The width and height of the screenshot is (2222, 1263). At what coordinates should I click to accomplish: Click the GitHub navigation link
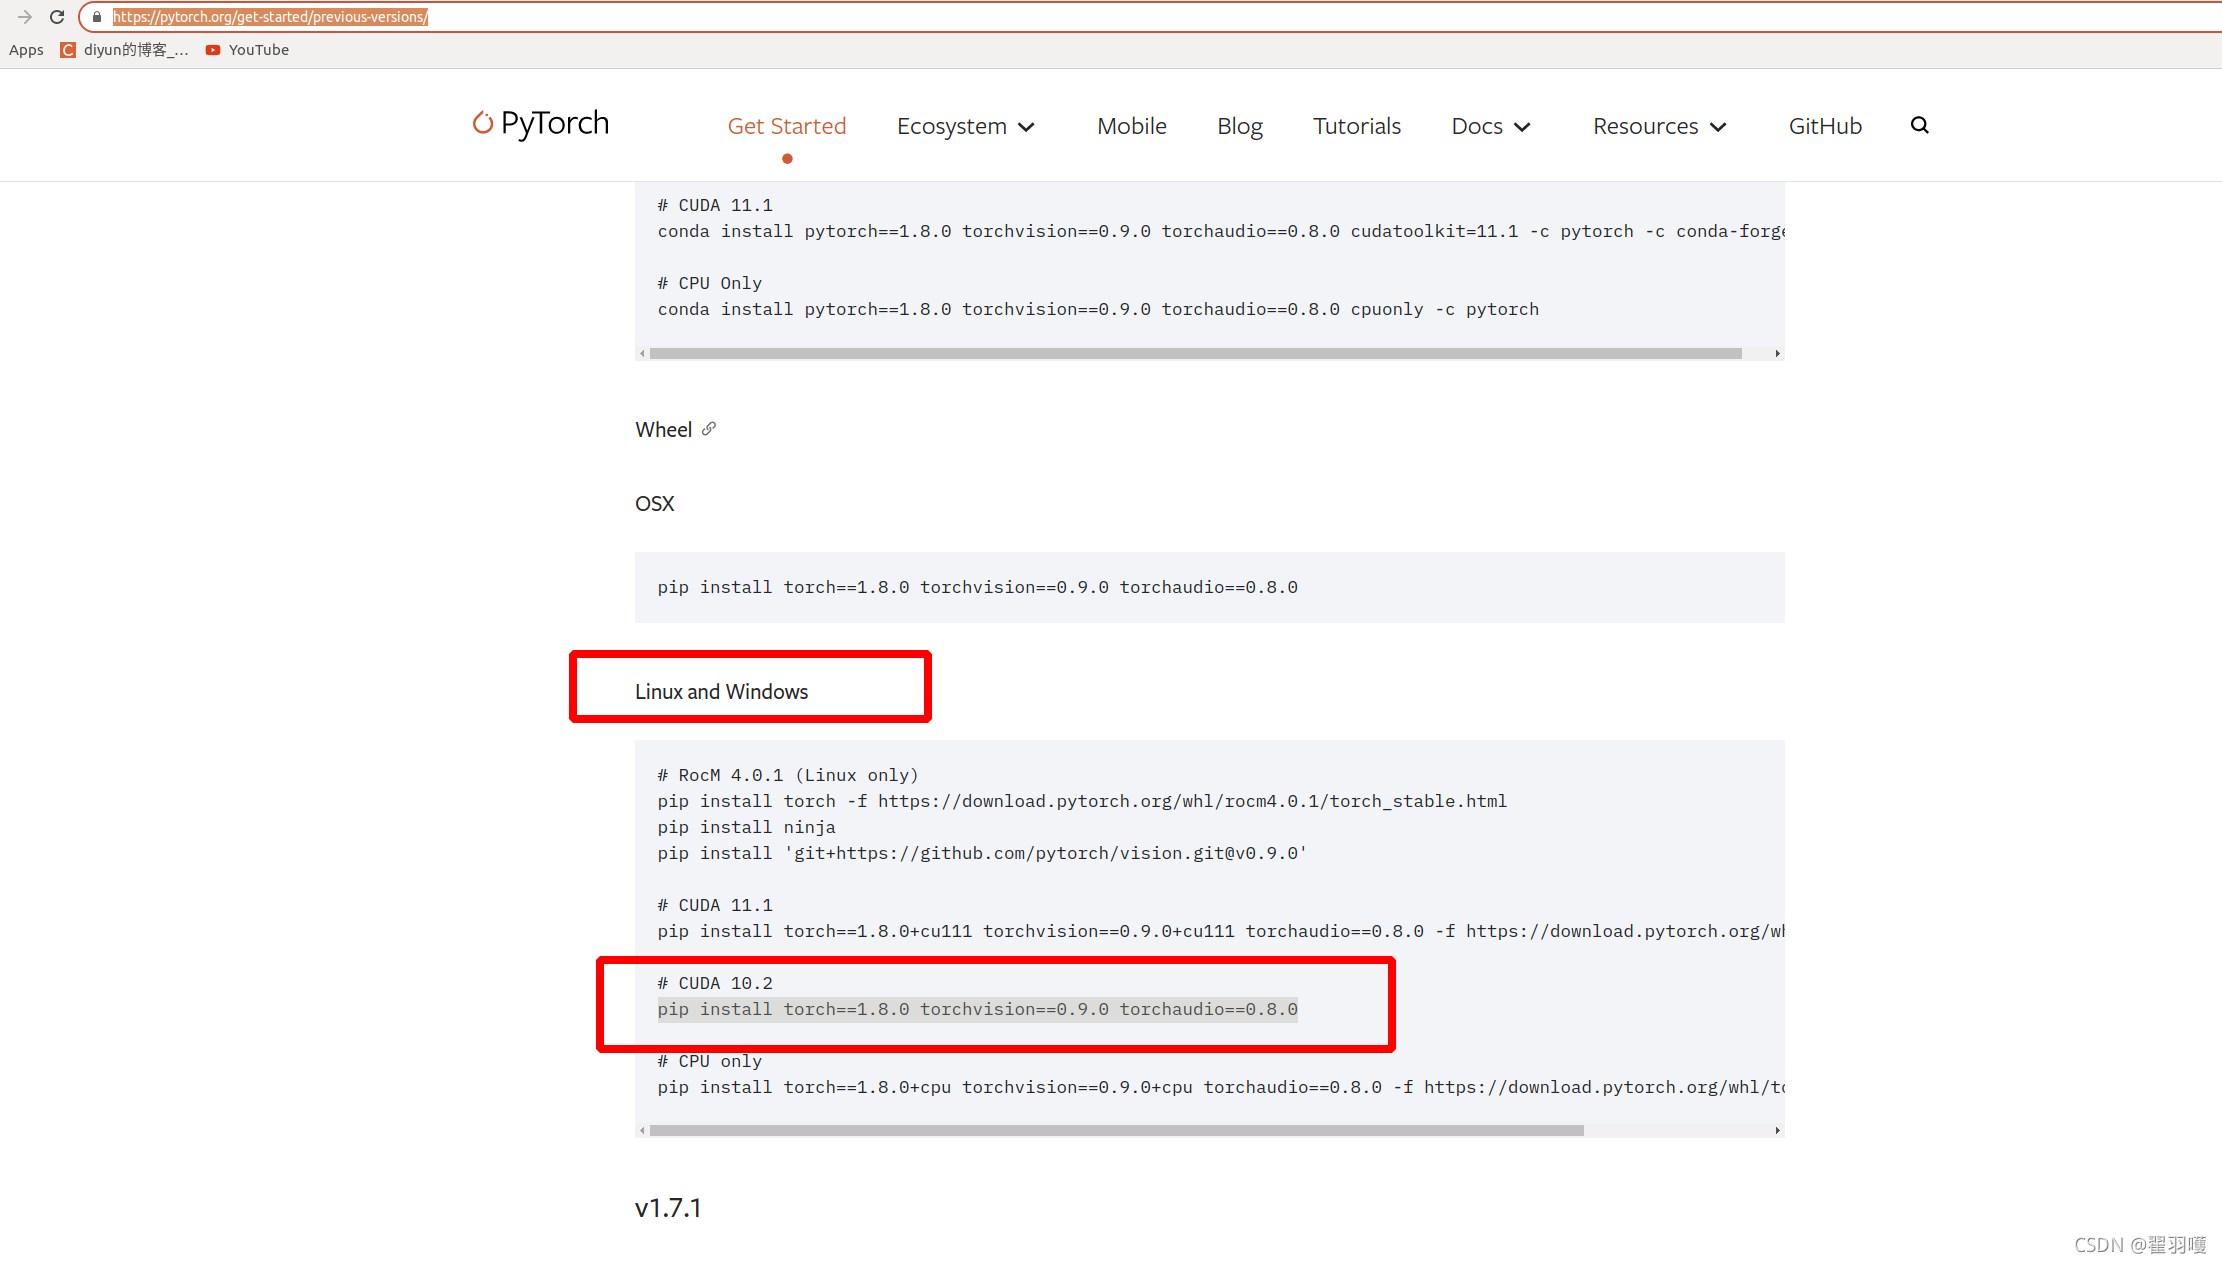point(1825,125)
